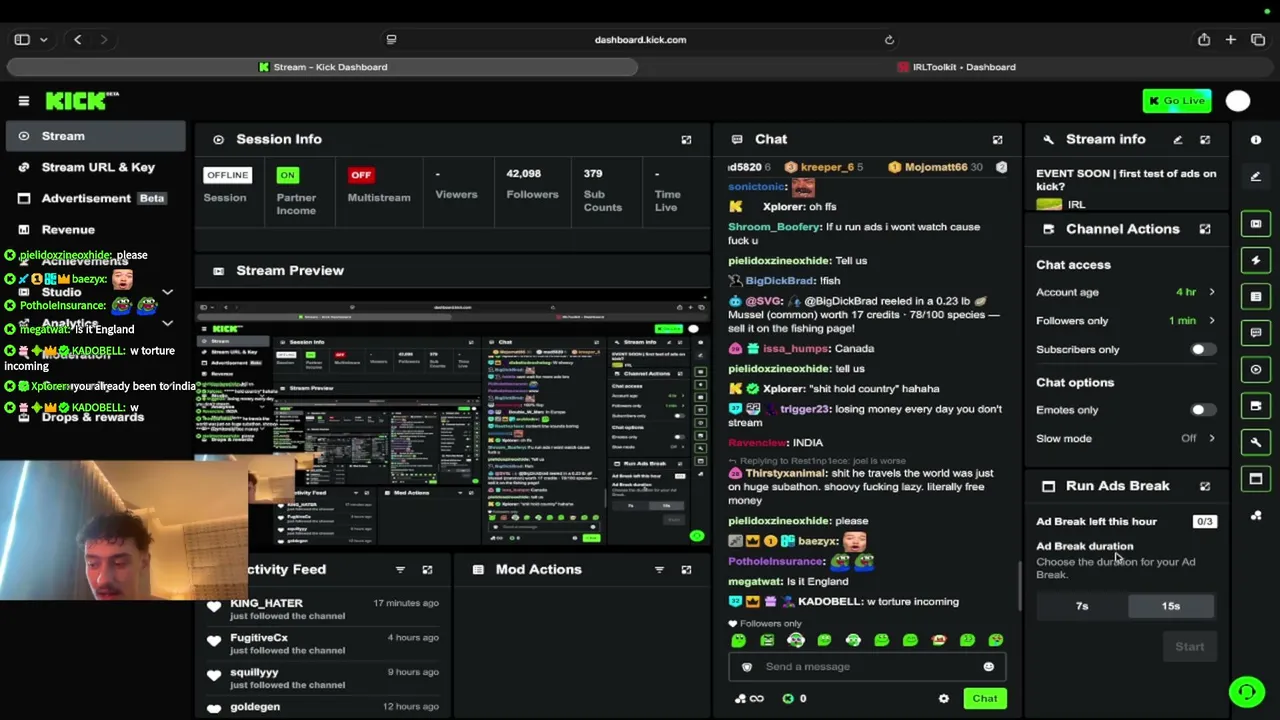Open Activity Feed filter dropdown
The width and height of the screenshot is (1280, 720).
pyautogui.click(x=400, y=570)
